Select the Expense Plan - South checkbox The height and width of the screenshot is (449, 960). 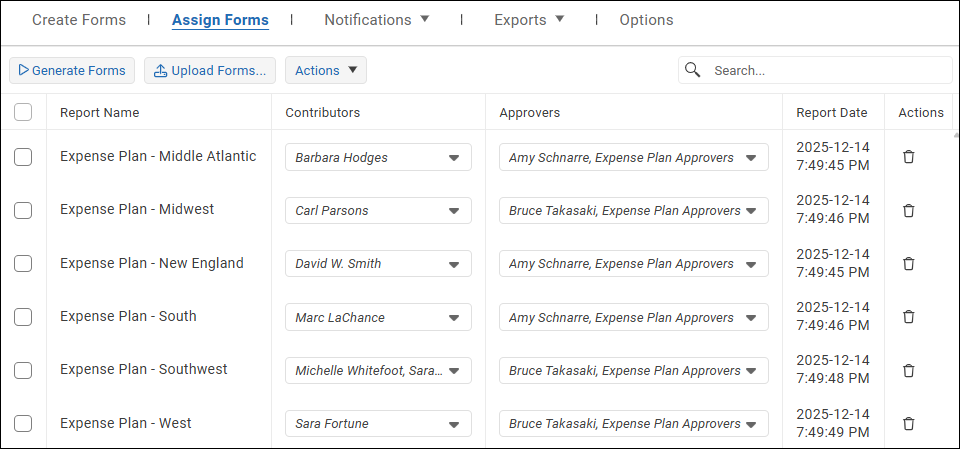(23, 317)
